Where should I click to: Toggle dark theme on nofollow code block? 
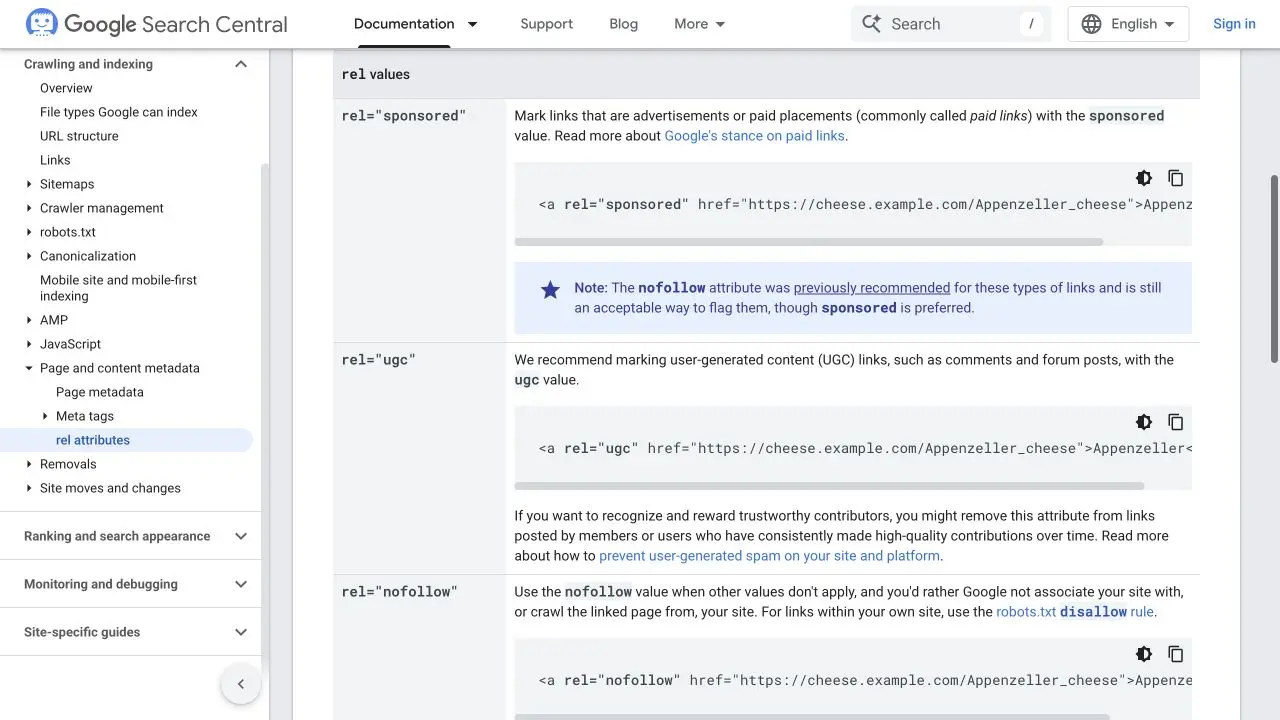pos(1144,654)
